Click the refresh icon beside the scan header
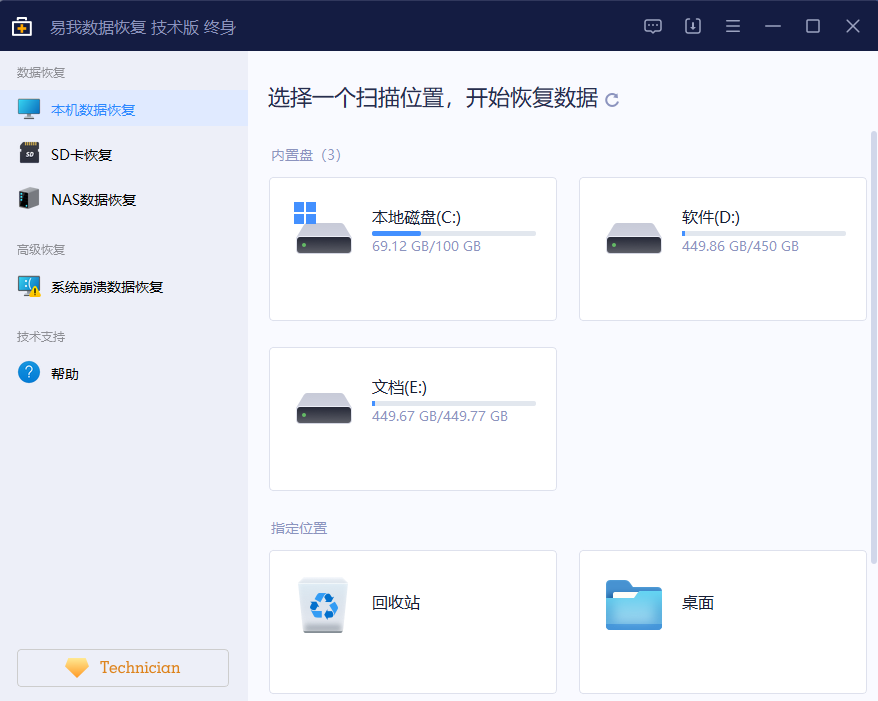The width and height of the screenshot is (878, 701). pyautogui.click(x=611, y=100)
